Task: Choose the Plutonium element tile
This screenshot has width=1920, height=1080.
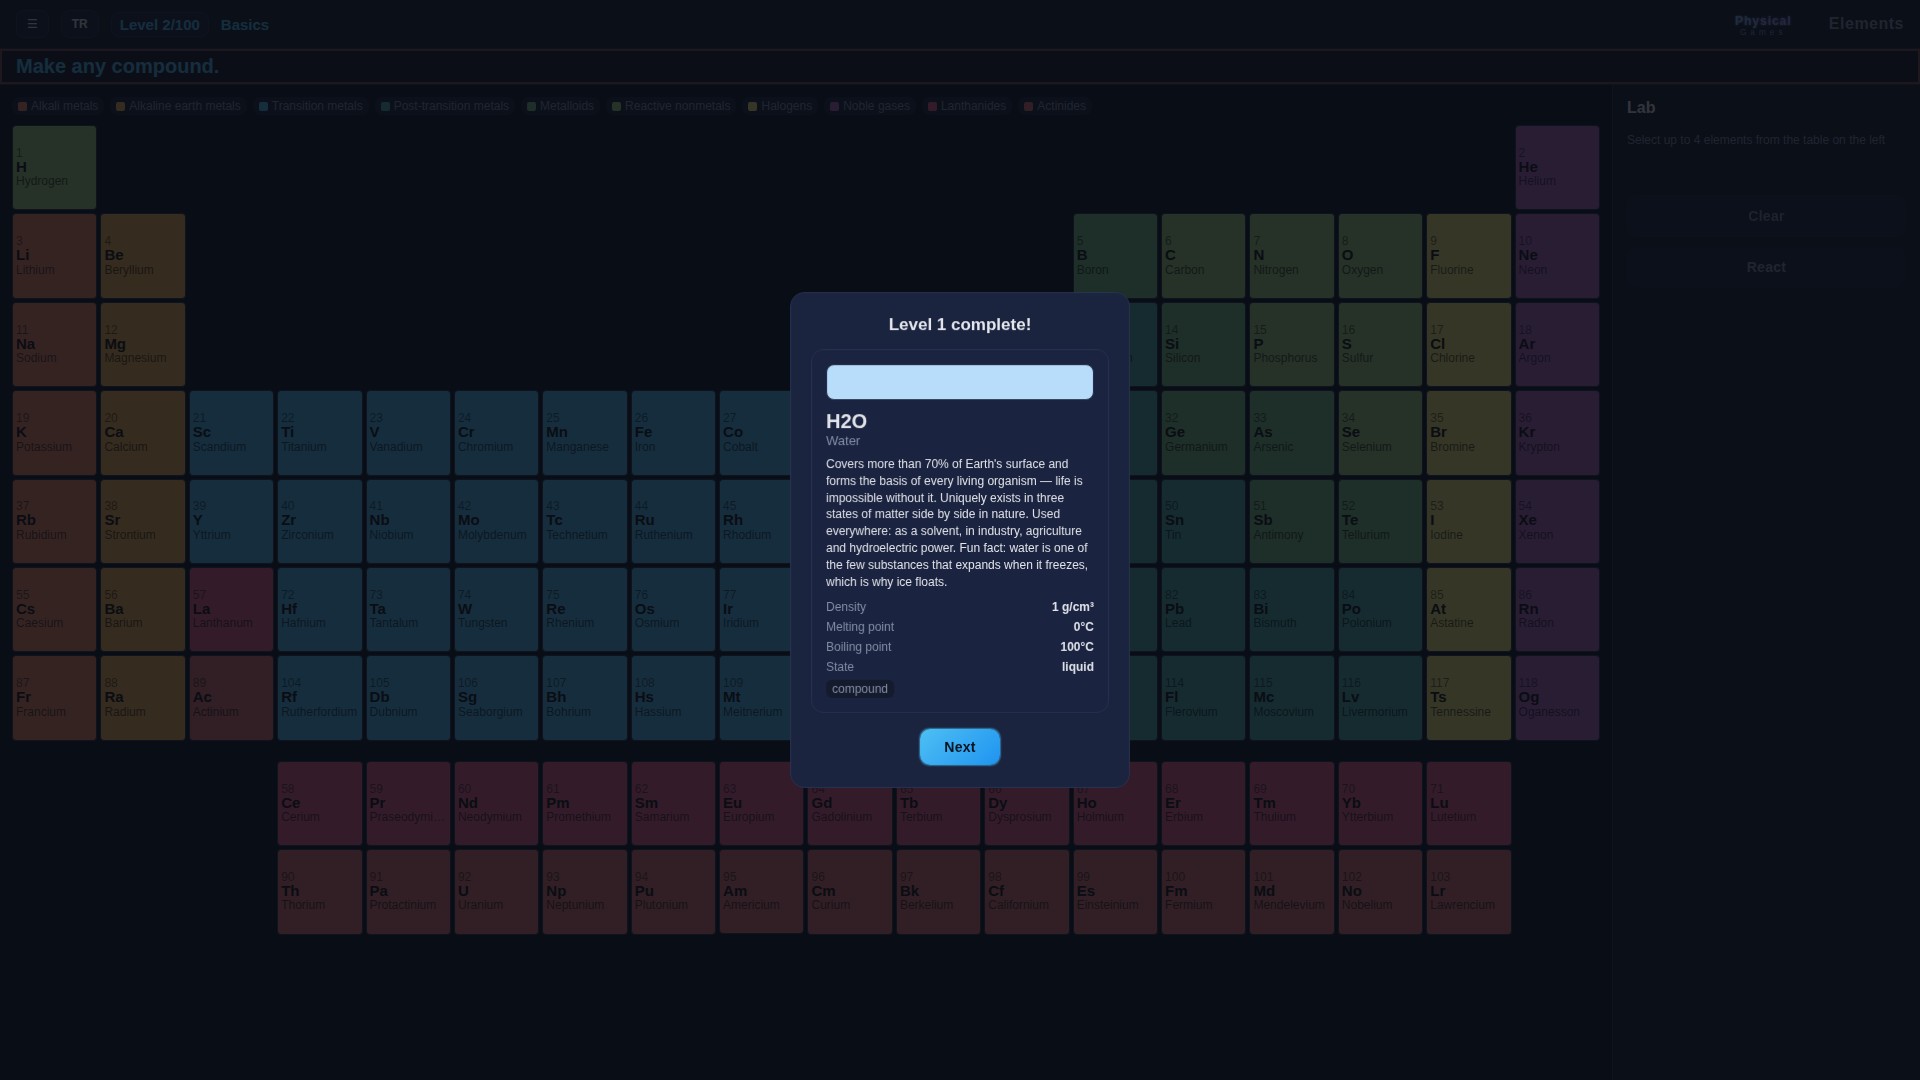Action: (673, 892)
